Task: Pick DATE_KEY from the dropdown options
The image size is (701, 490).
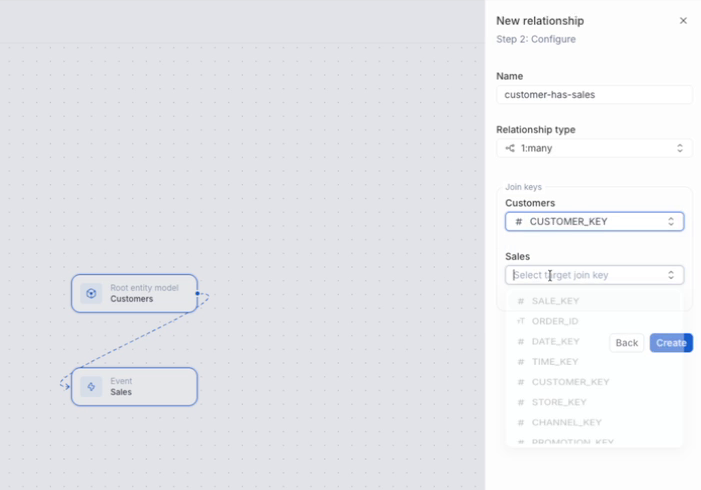Action: pos(555,341)
